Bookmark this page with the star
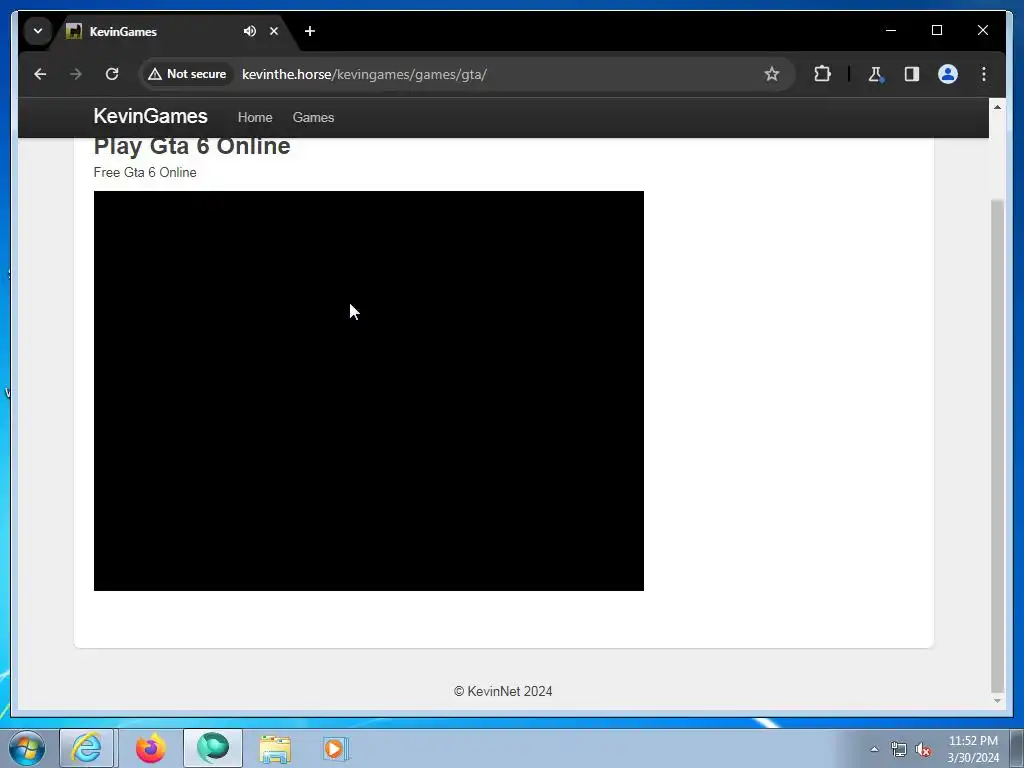The width and height of the screenshot is (1024, 768). pyautogui.click(x=772, y=74)
